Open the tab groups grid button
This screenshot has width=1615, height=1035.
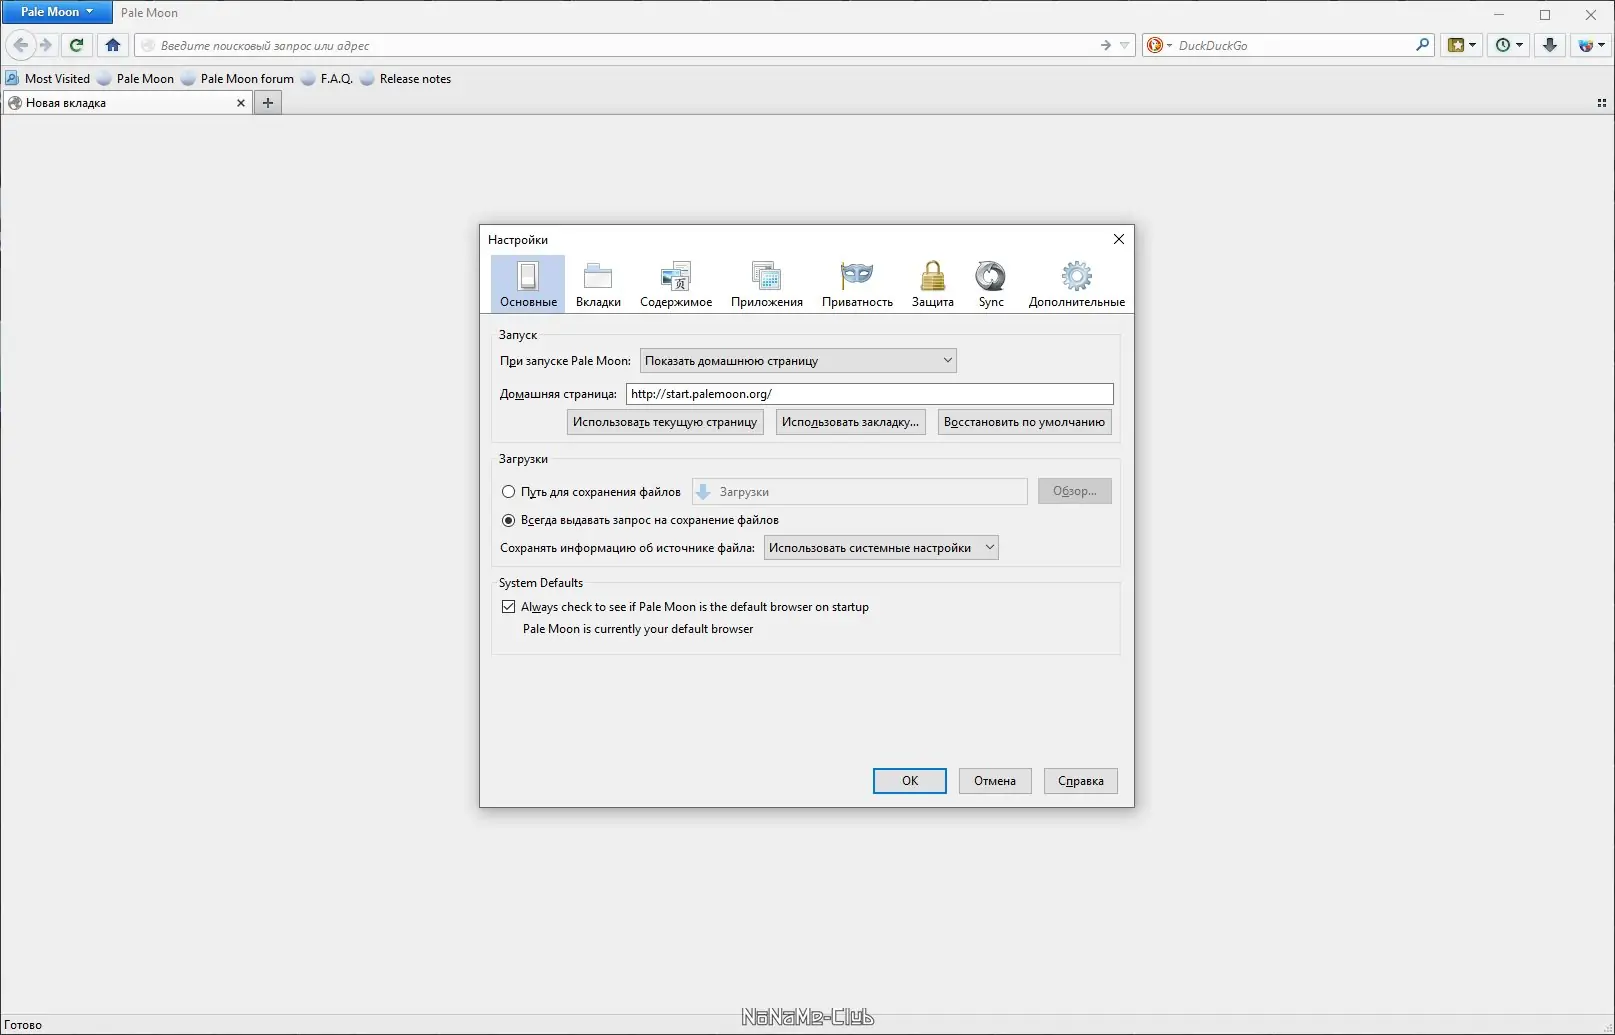(x=1601, y=103)
